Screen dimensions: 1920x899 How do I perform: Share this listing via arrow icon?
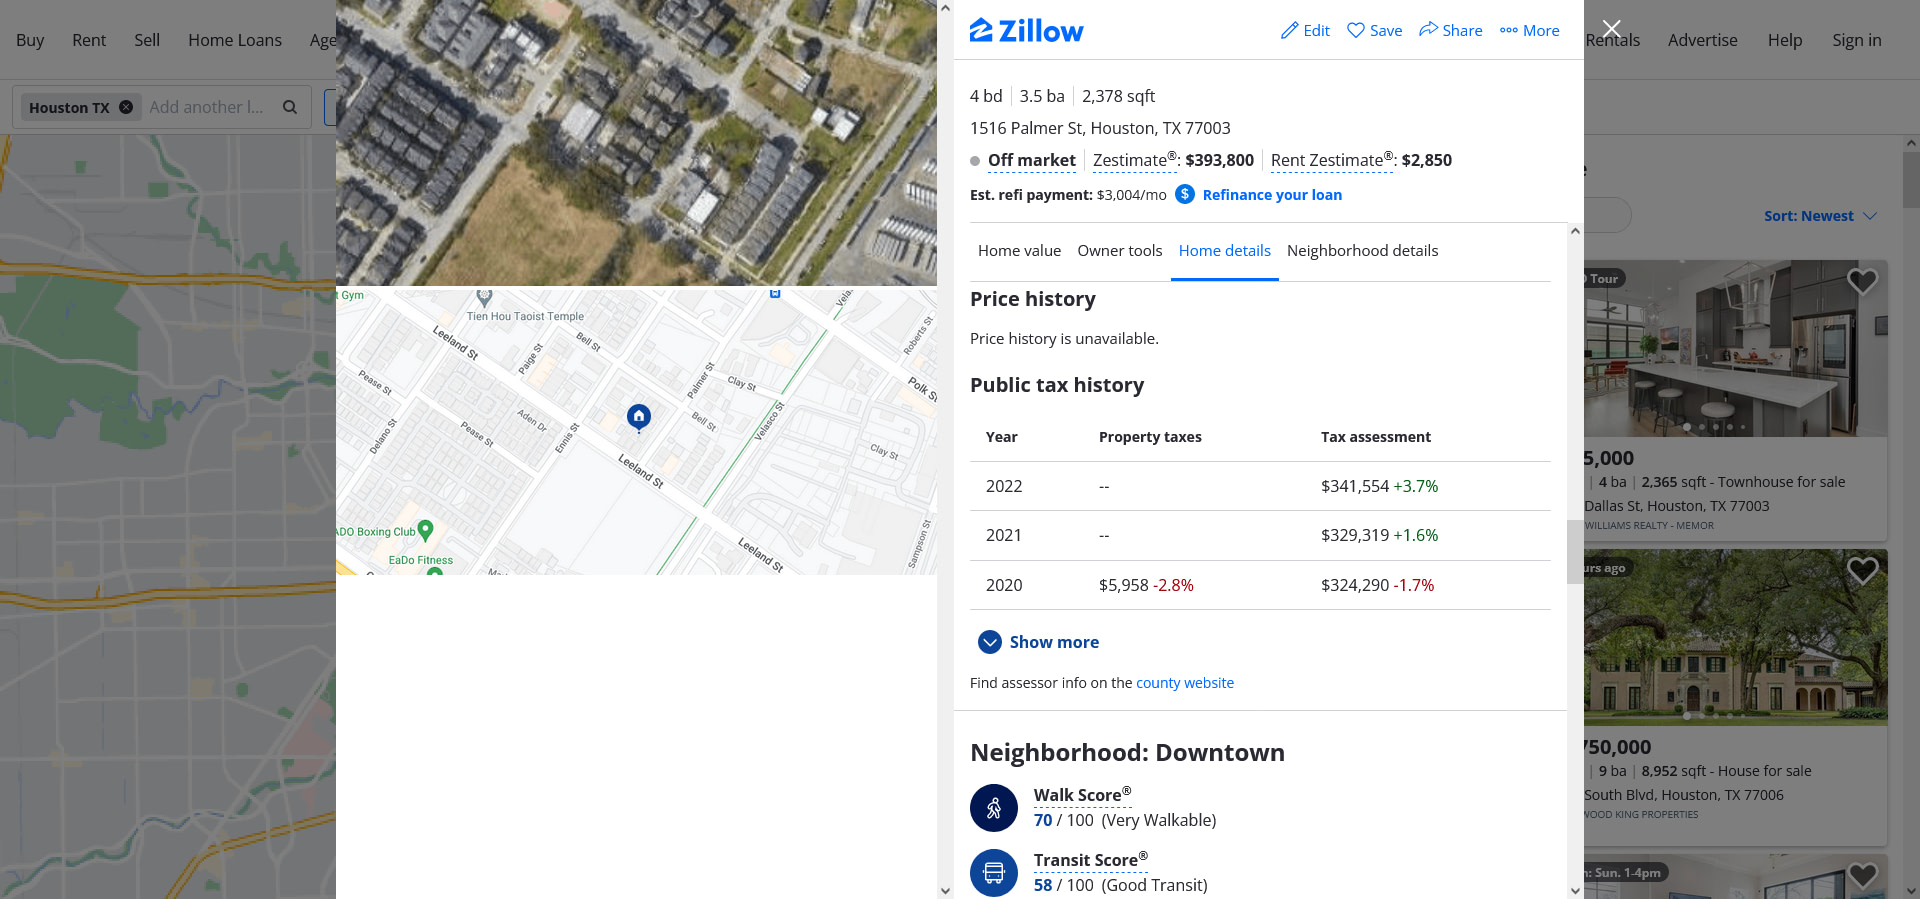[x=1428, y=30]
